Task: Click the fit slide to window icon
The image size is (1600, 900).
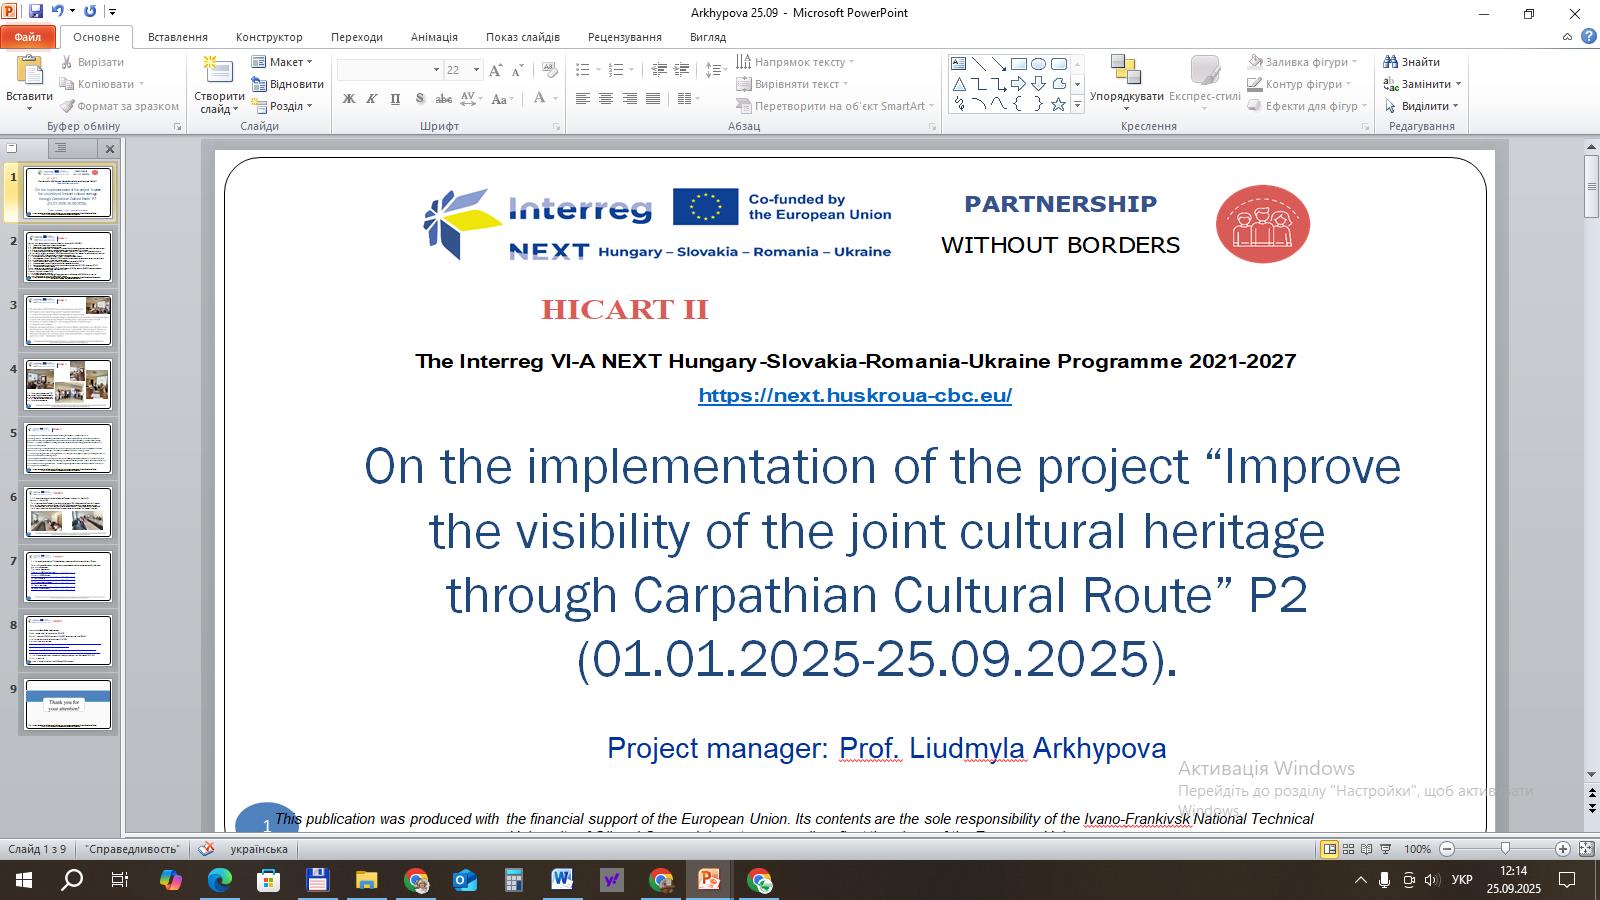Action: pos(1586,849)
